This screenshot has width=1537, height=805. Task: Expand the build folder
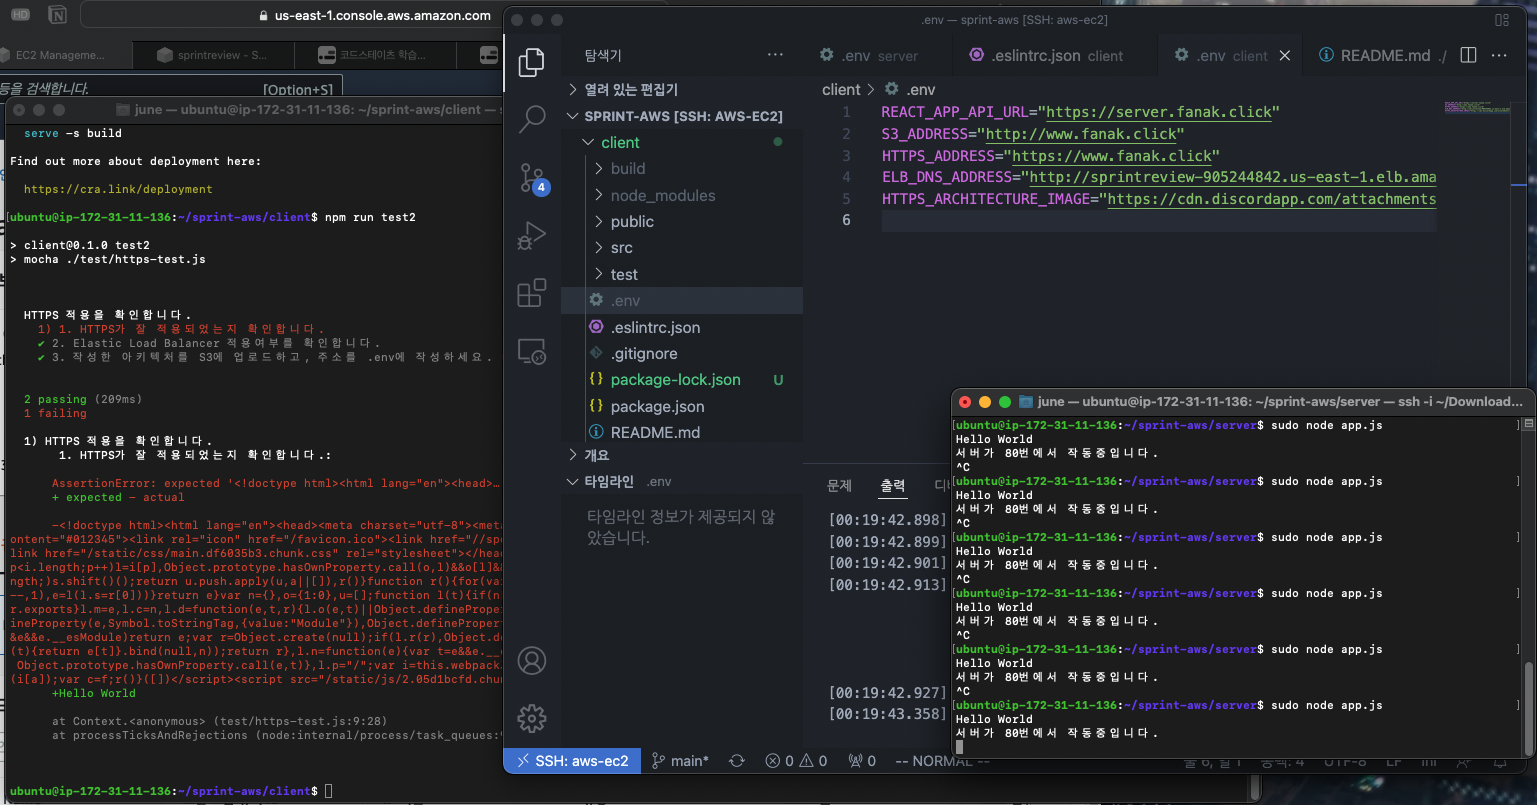(x=682, y=169)
